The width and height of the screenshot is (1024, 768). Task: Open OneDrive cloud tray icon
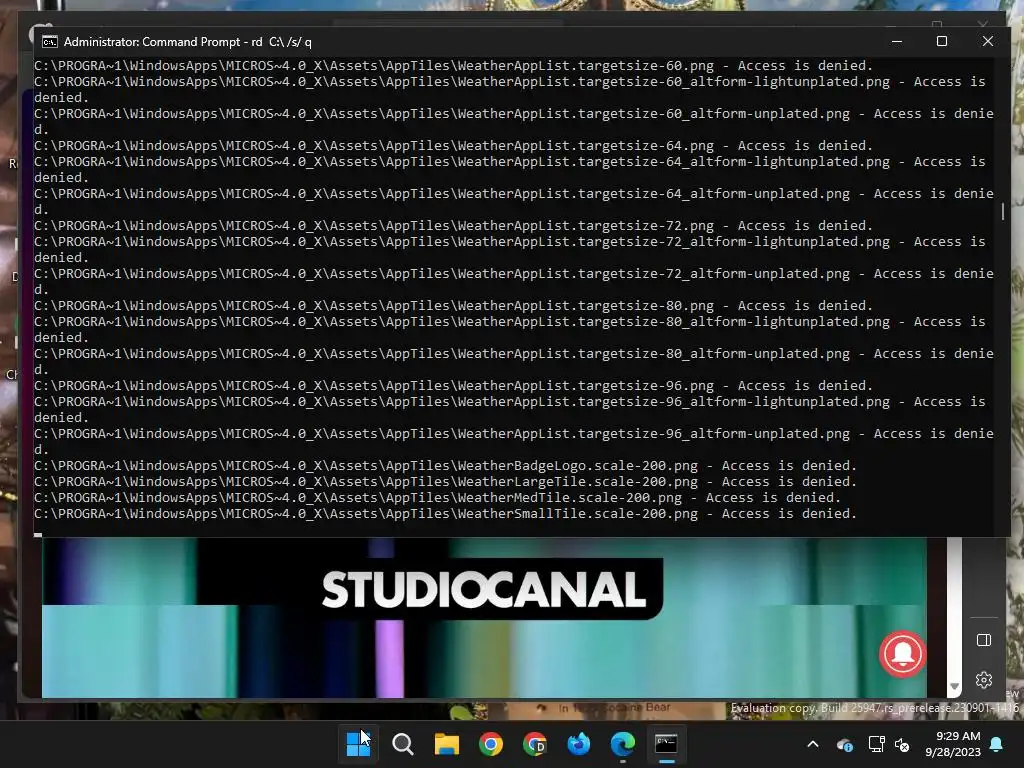pyautogui.click(x=844, y=744)
